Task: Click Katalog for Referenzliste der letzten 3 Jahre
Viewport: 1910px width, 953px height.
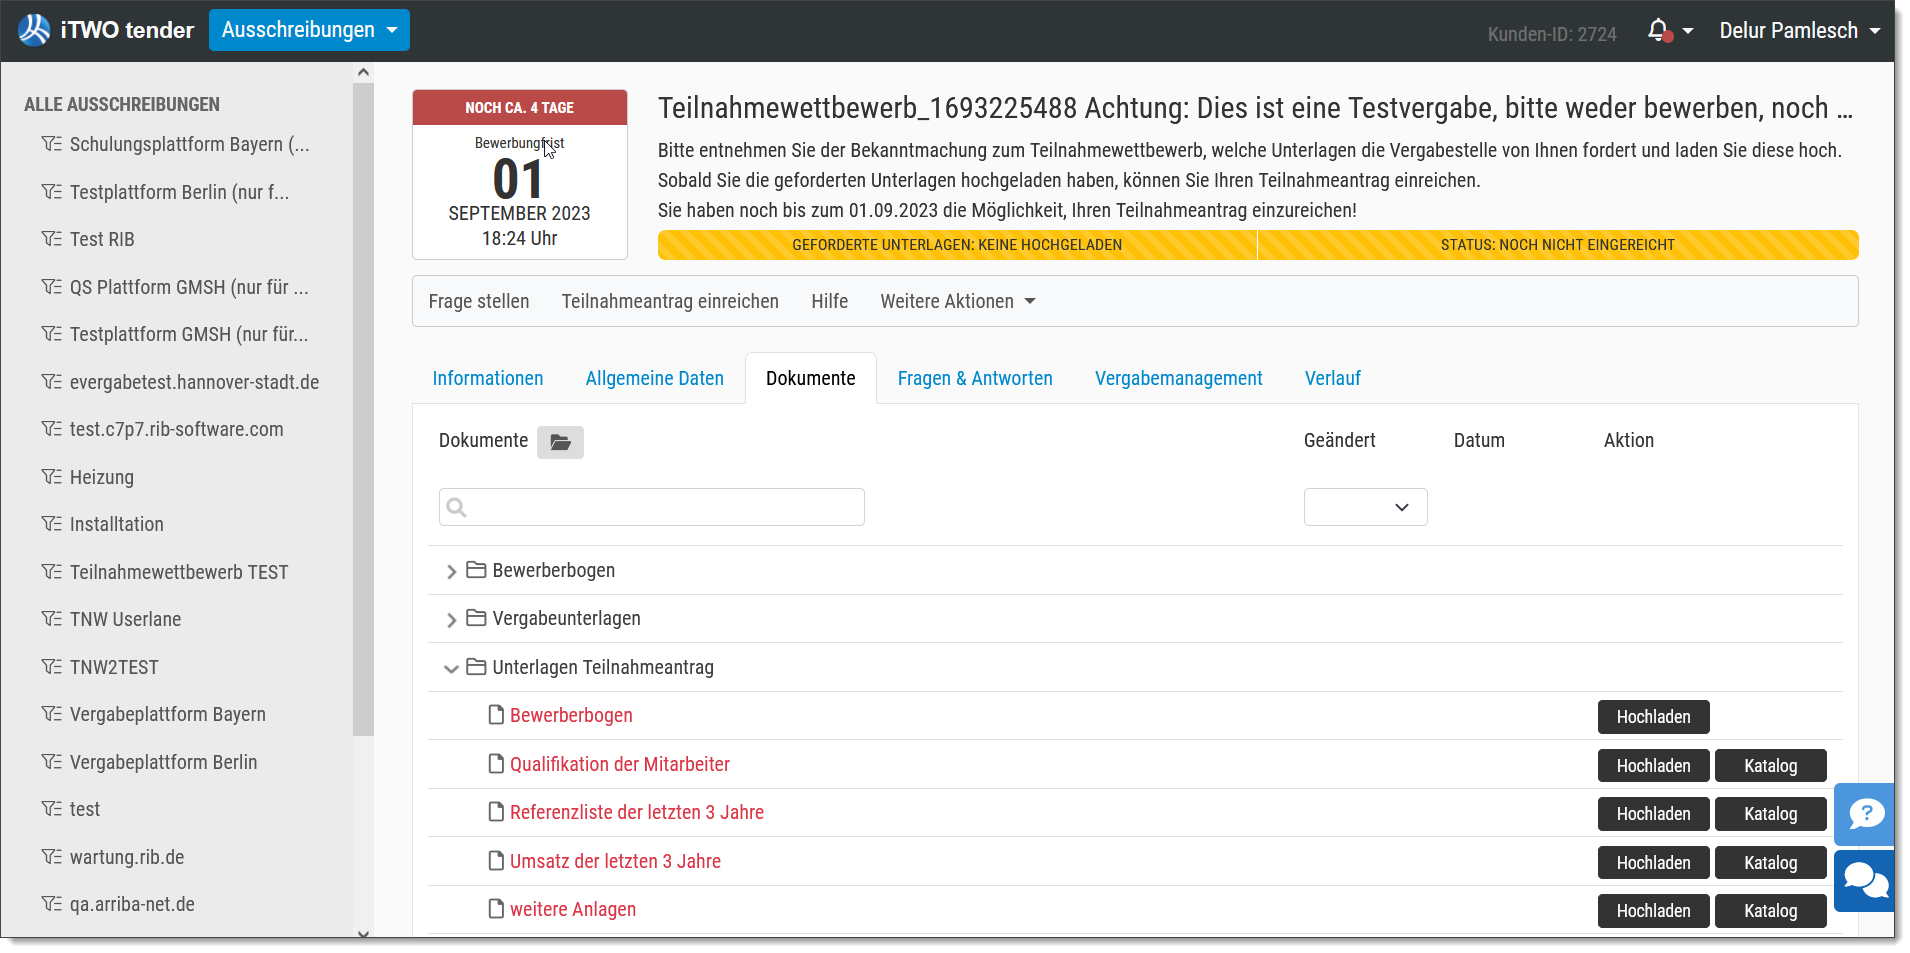Action: [x=1771, y=814]
